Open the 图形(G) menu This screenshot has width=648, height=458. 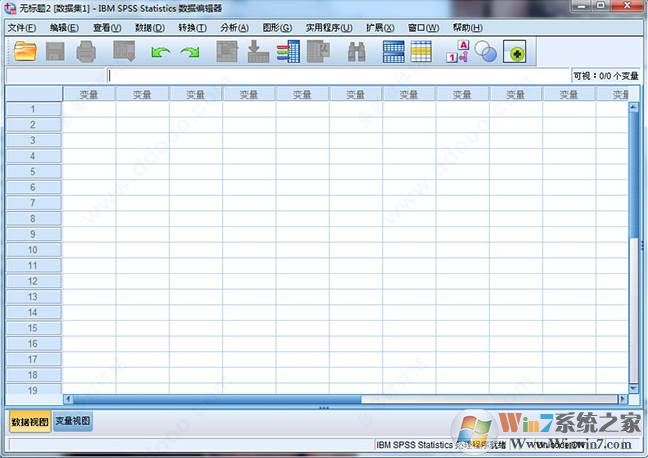pyautogui.click(x=277, y=27)
